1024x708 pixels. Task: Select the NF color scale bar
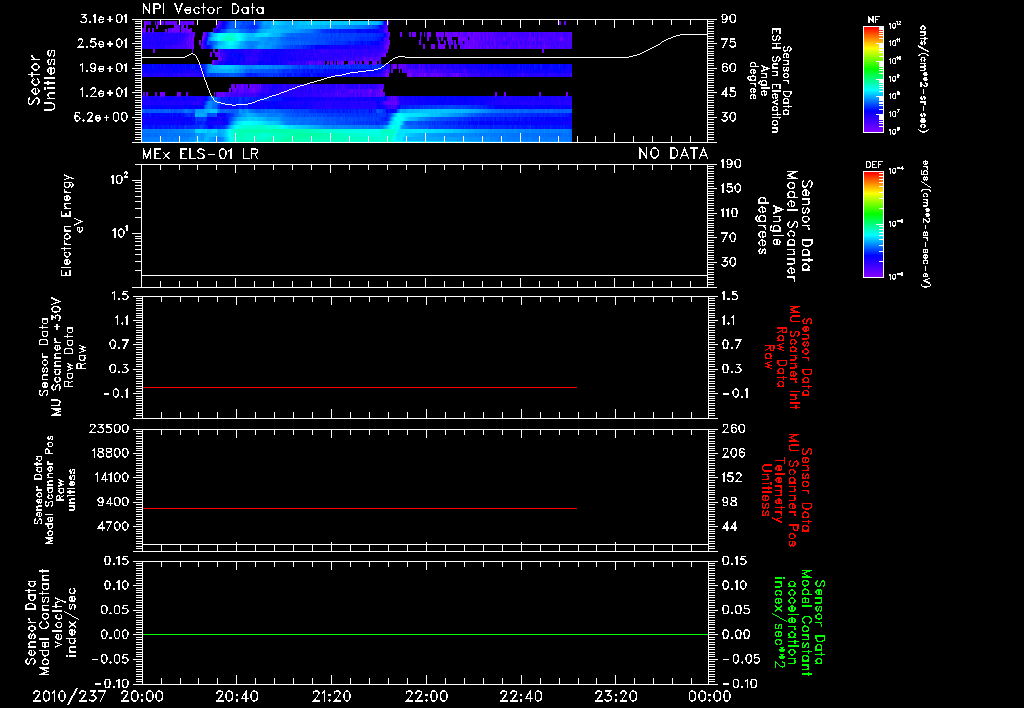click(x=874, y=78)
